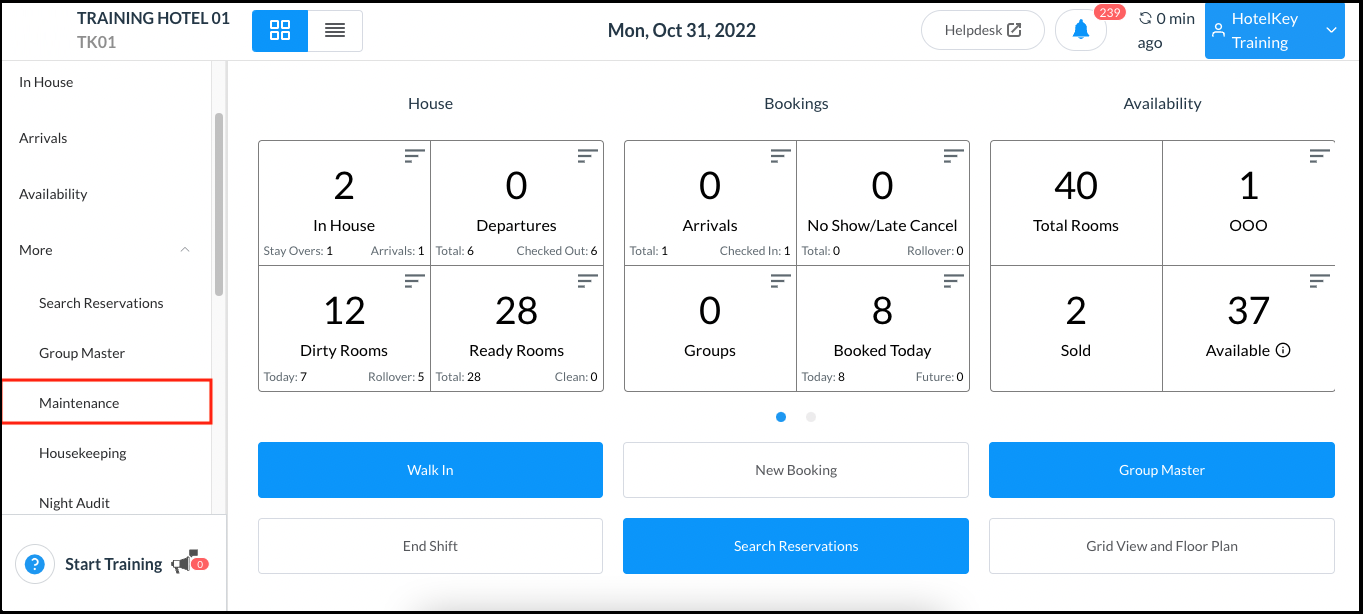Collapse the More section in the sidebar

(x=184, y=250)
